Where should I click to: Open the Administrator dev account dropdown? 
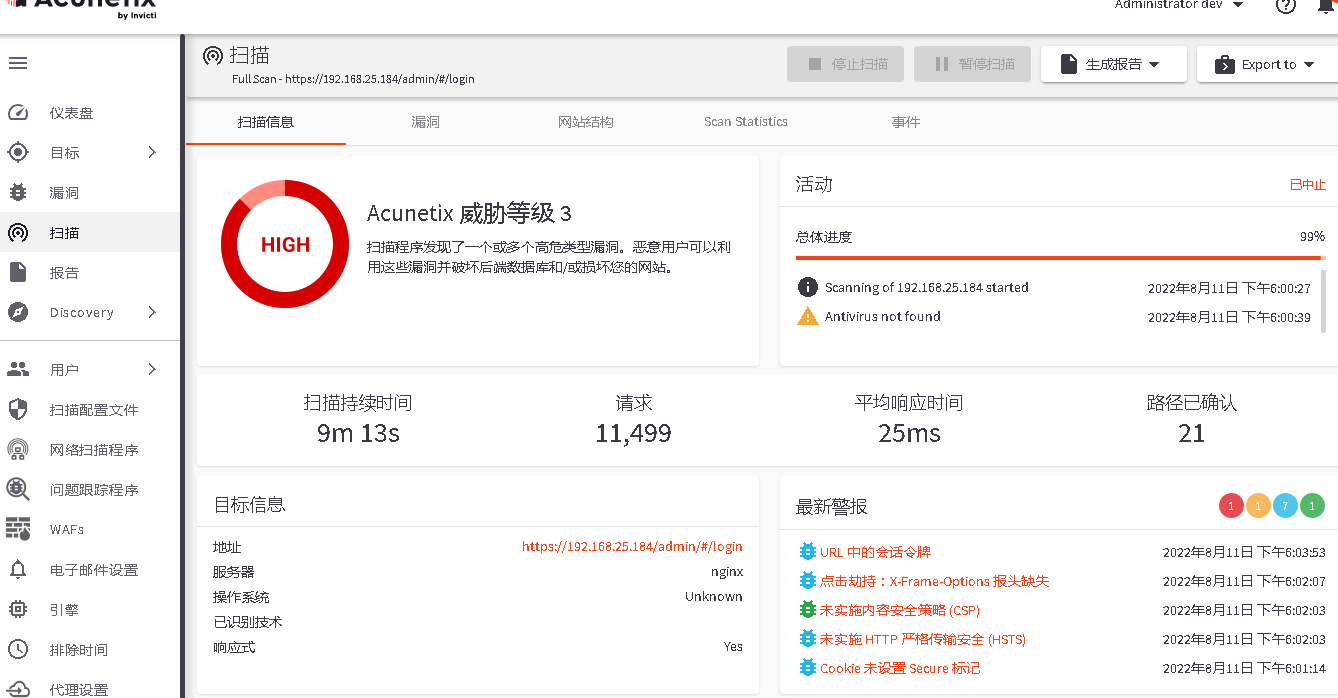tap(1179, 5)
